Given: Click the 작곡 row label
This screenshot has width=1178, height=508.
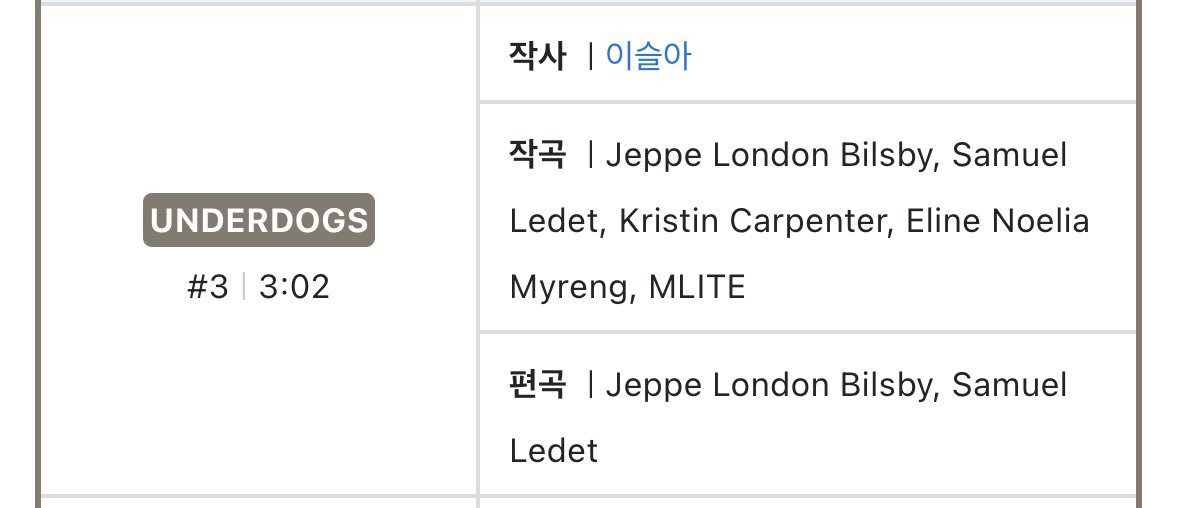Looking at the screenshot, I should pyautogui.click(x=538, y=155).
